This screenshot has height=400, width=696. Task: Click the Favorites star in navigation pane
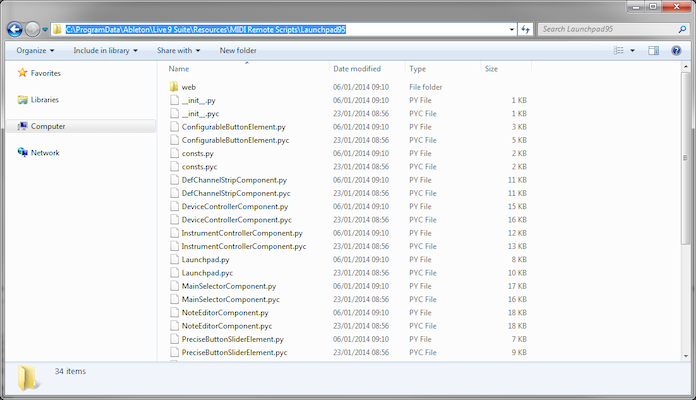pos(24,73)
